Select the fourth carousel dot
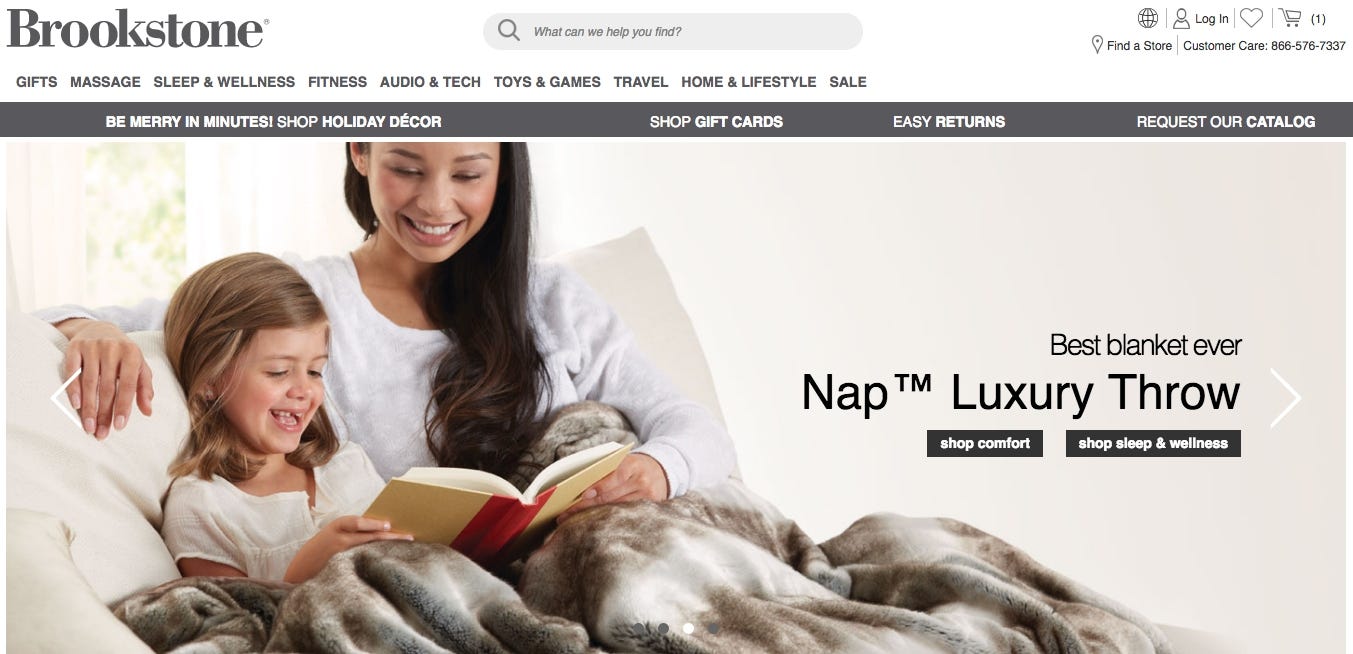This screenshot has height=654, width=1353. click(713, 628)
